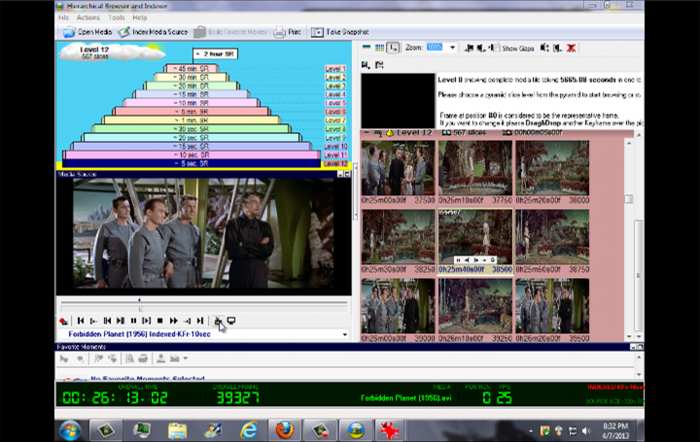700x442 pixels.
Task: Select the Level 10 label
Action: [335, 146]
